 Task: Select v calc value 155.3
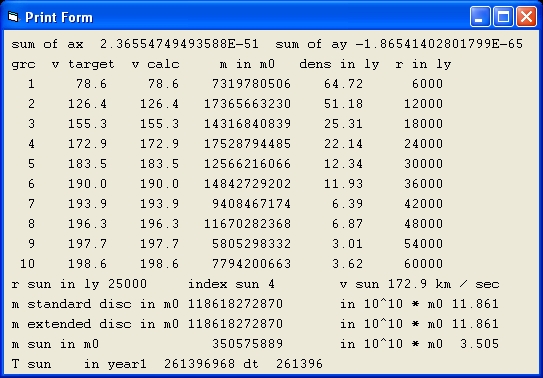coord(159,124)
